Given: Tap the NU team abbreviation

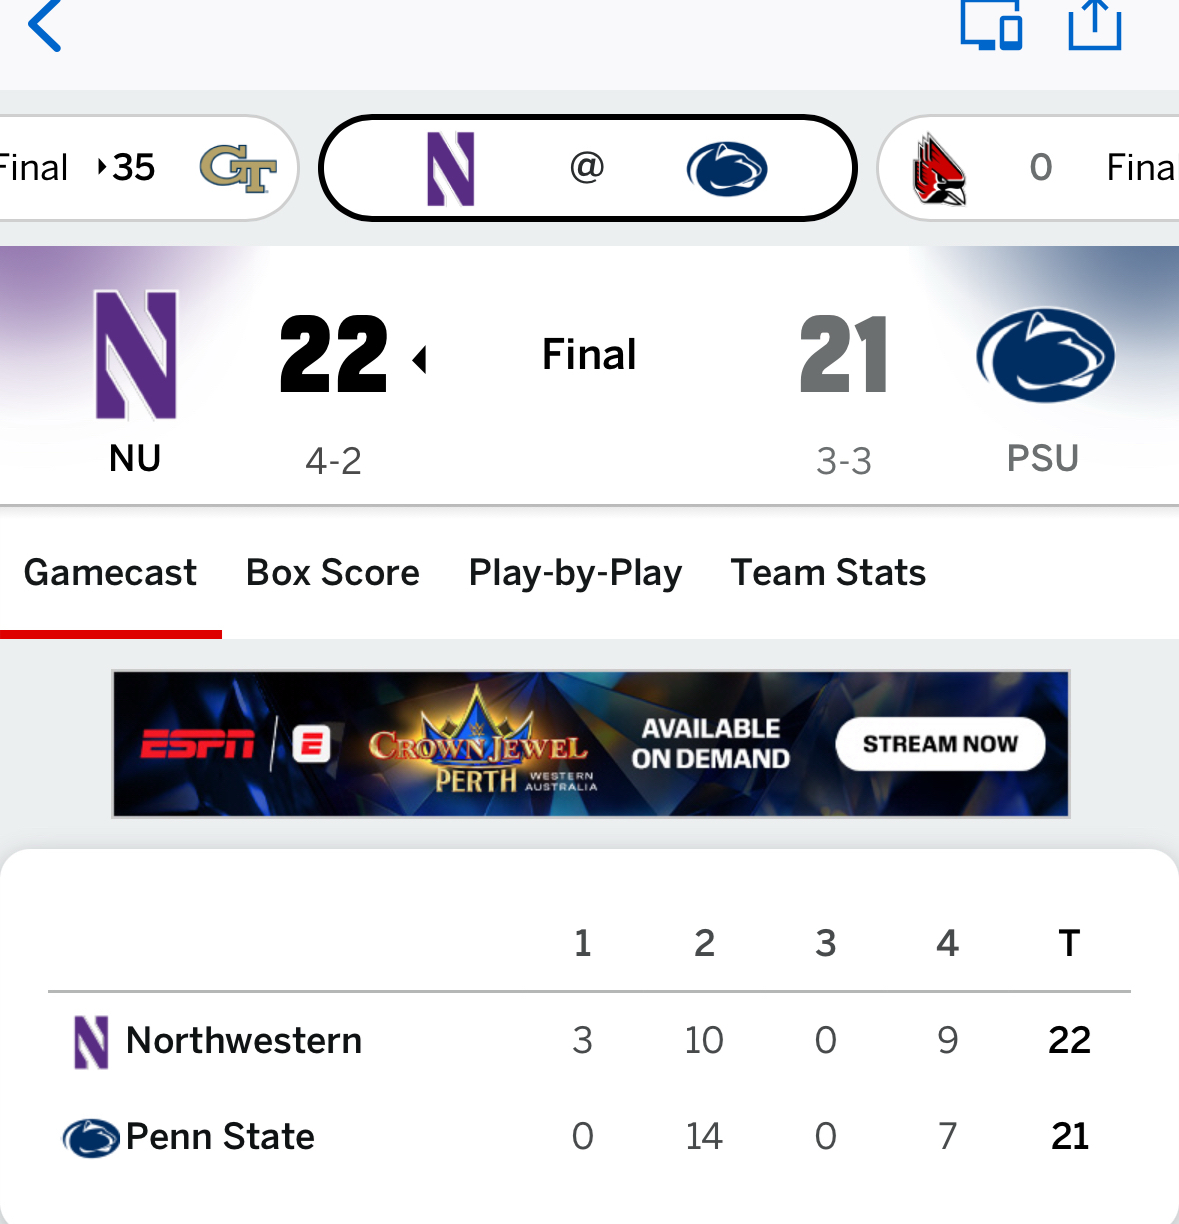Looking at the screenshot, I should 135,459.
